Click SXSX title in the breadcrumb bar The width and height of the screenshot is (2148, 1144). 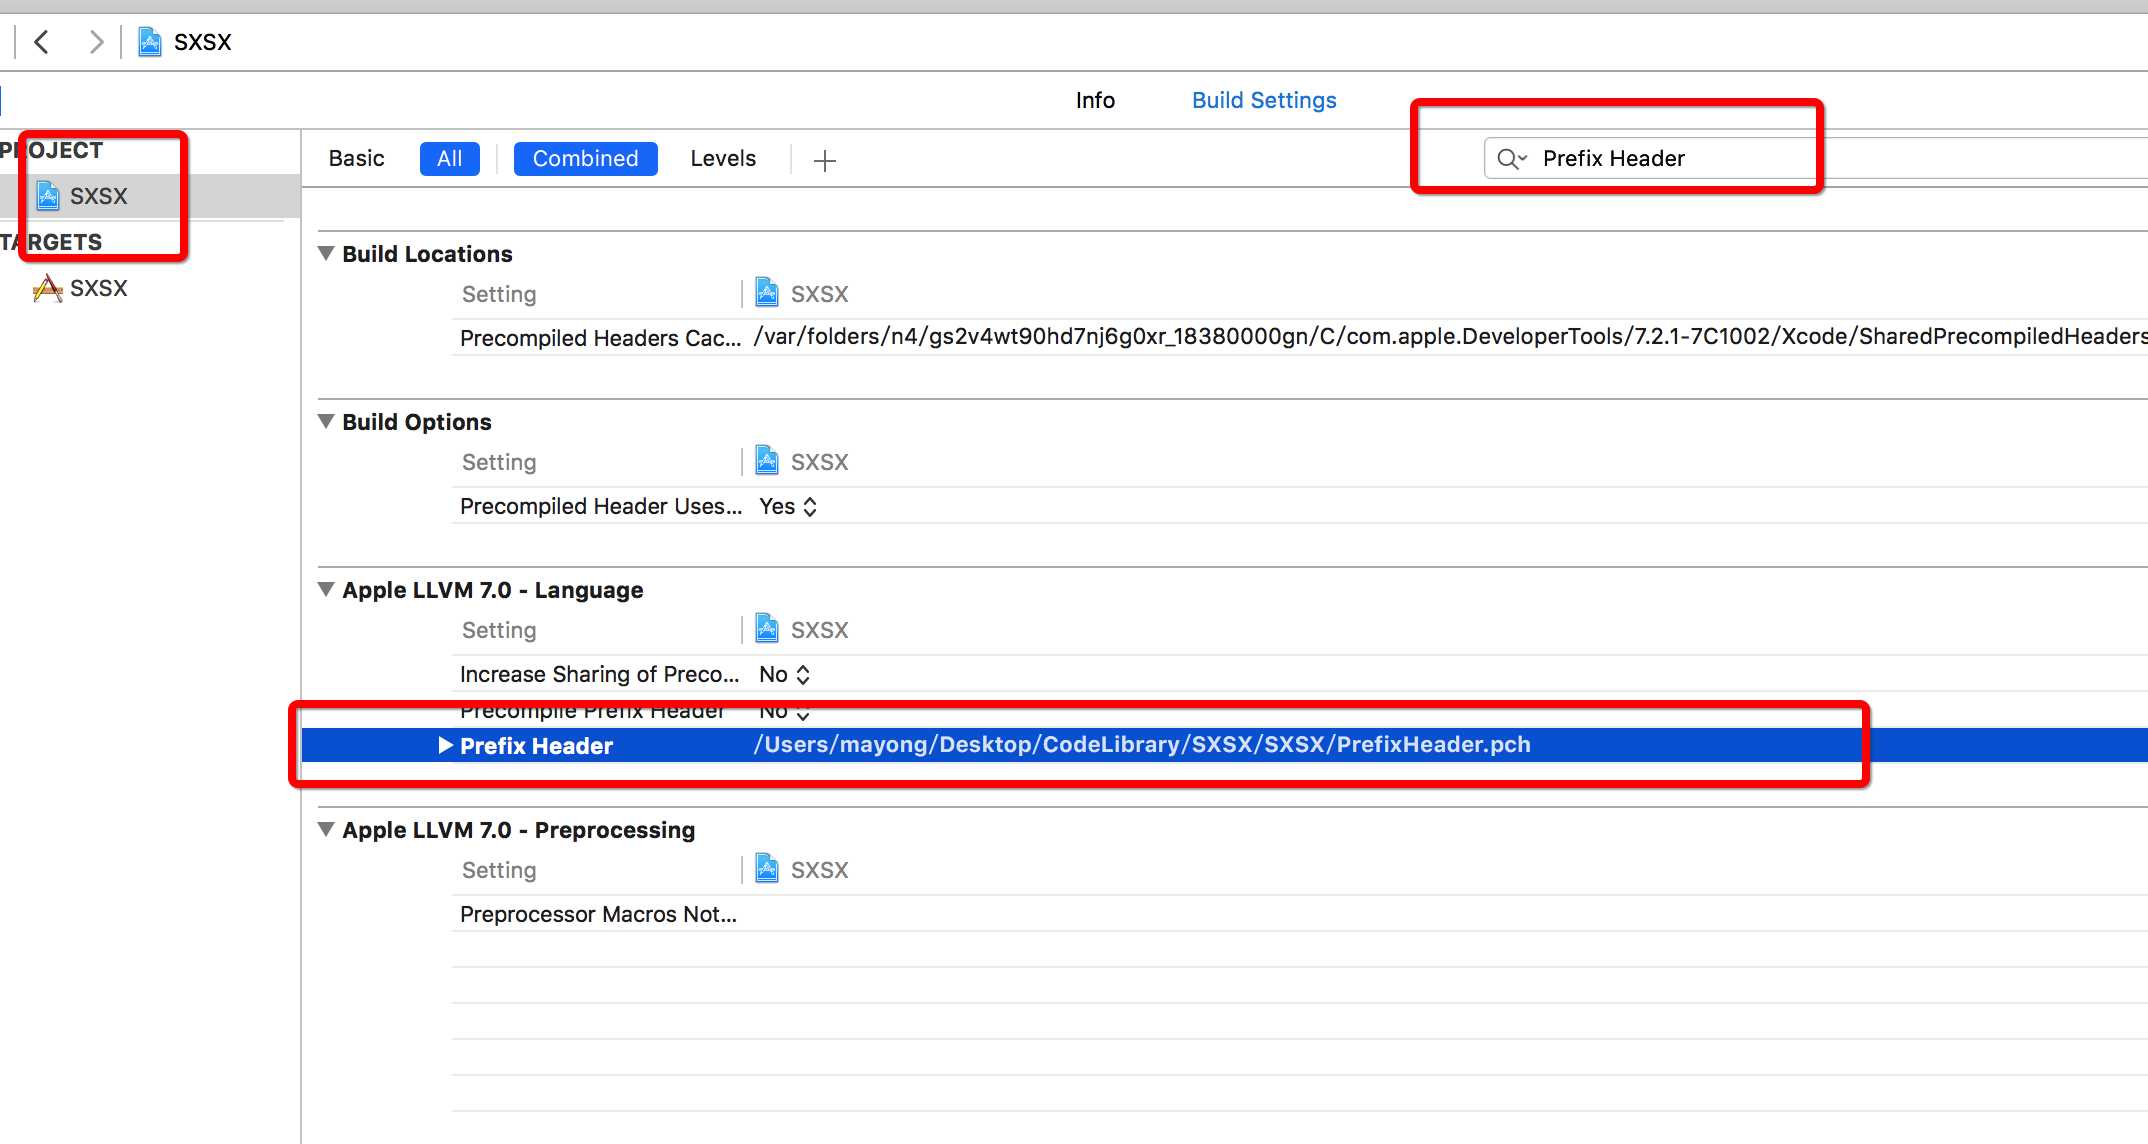[x=203, y=42]
